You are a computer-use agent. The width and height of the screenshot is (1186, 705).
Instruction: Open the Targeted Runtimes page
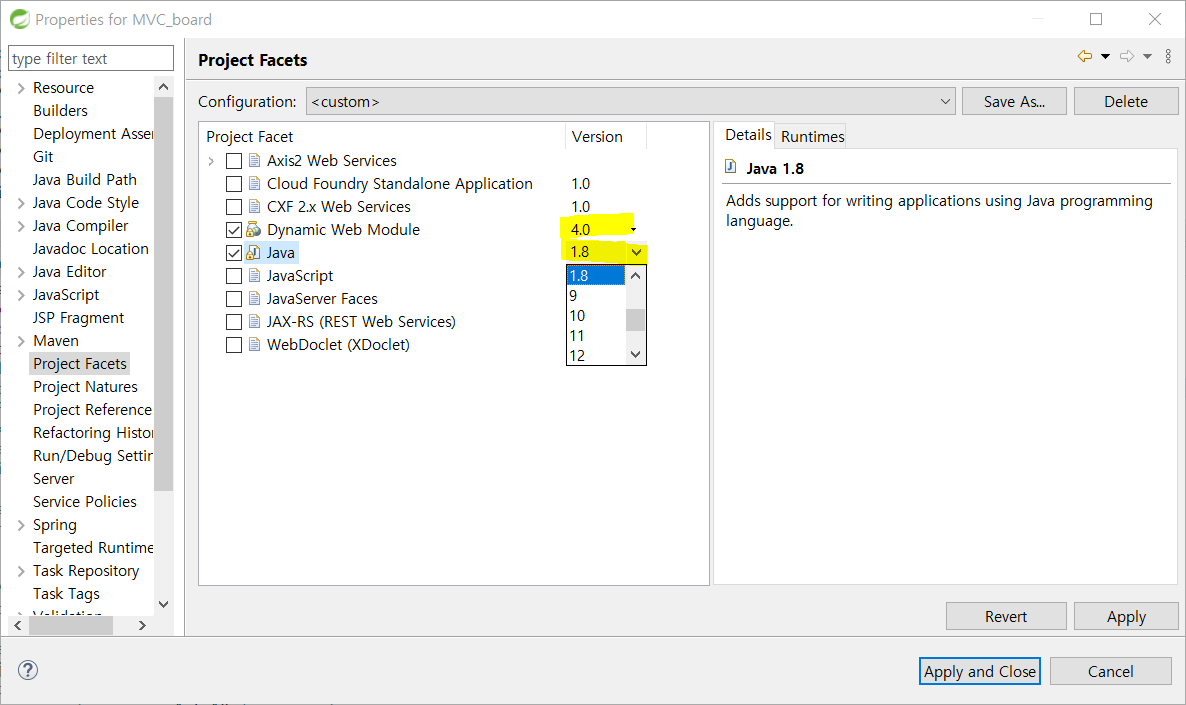pyautogui.click(x=93, y=548)
